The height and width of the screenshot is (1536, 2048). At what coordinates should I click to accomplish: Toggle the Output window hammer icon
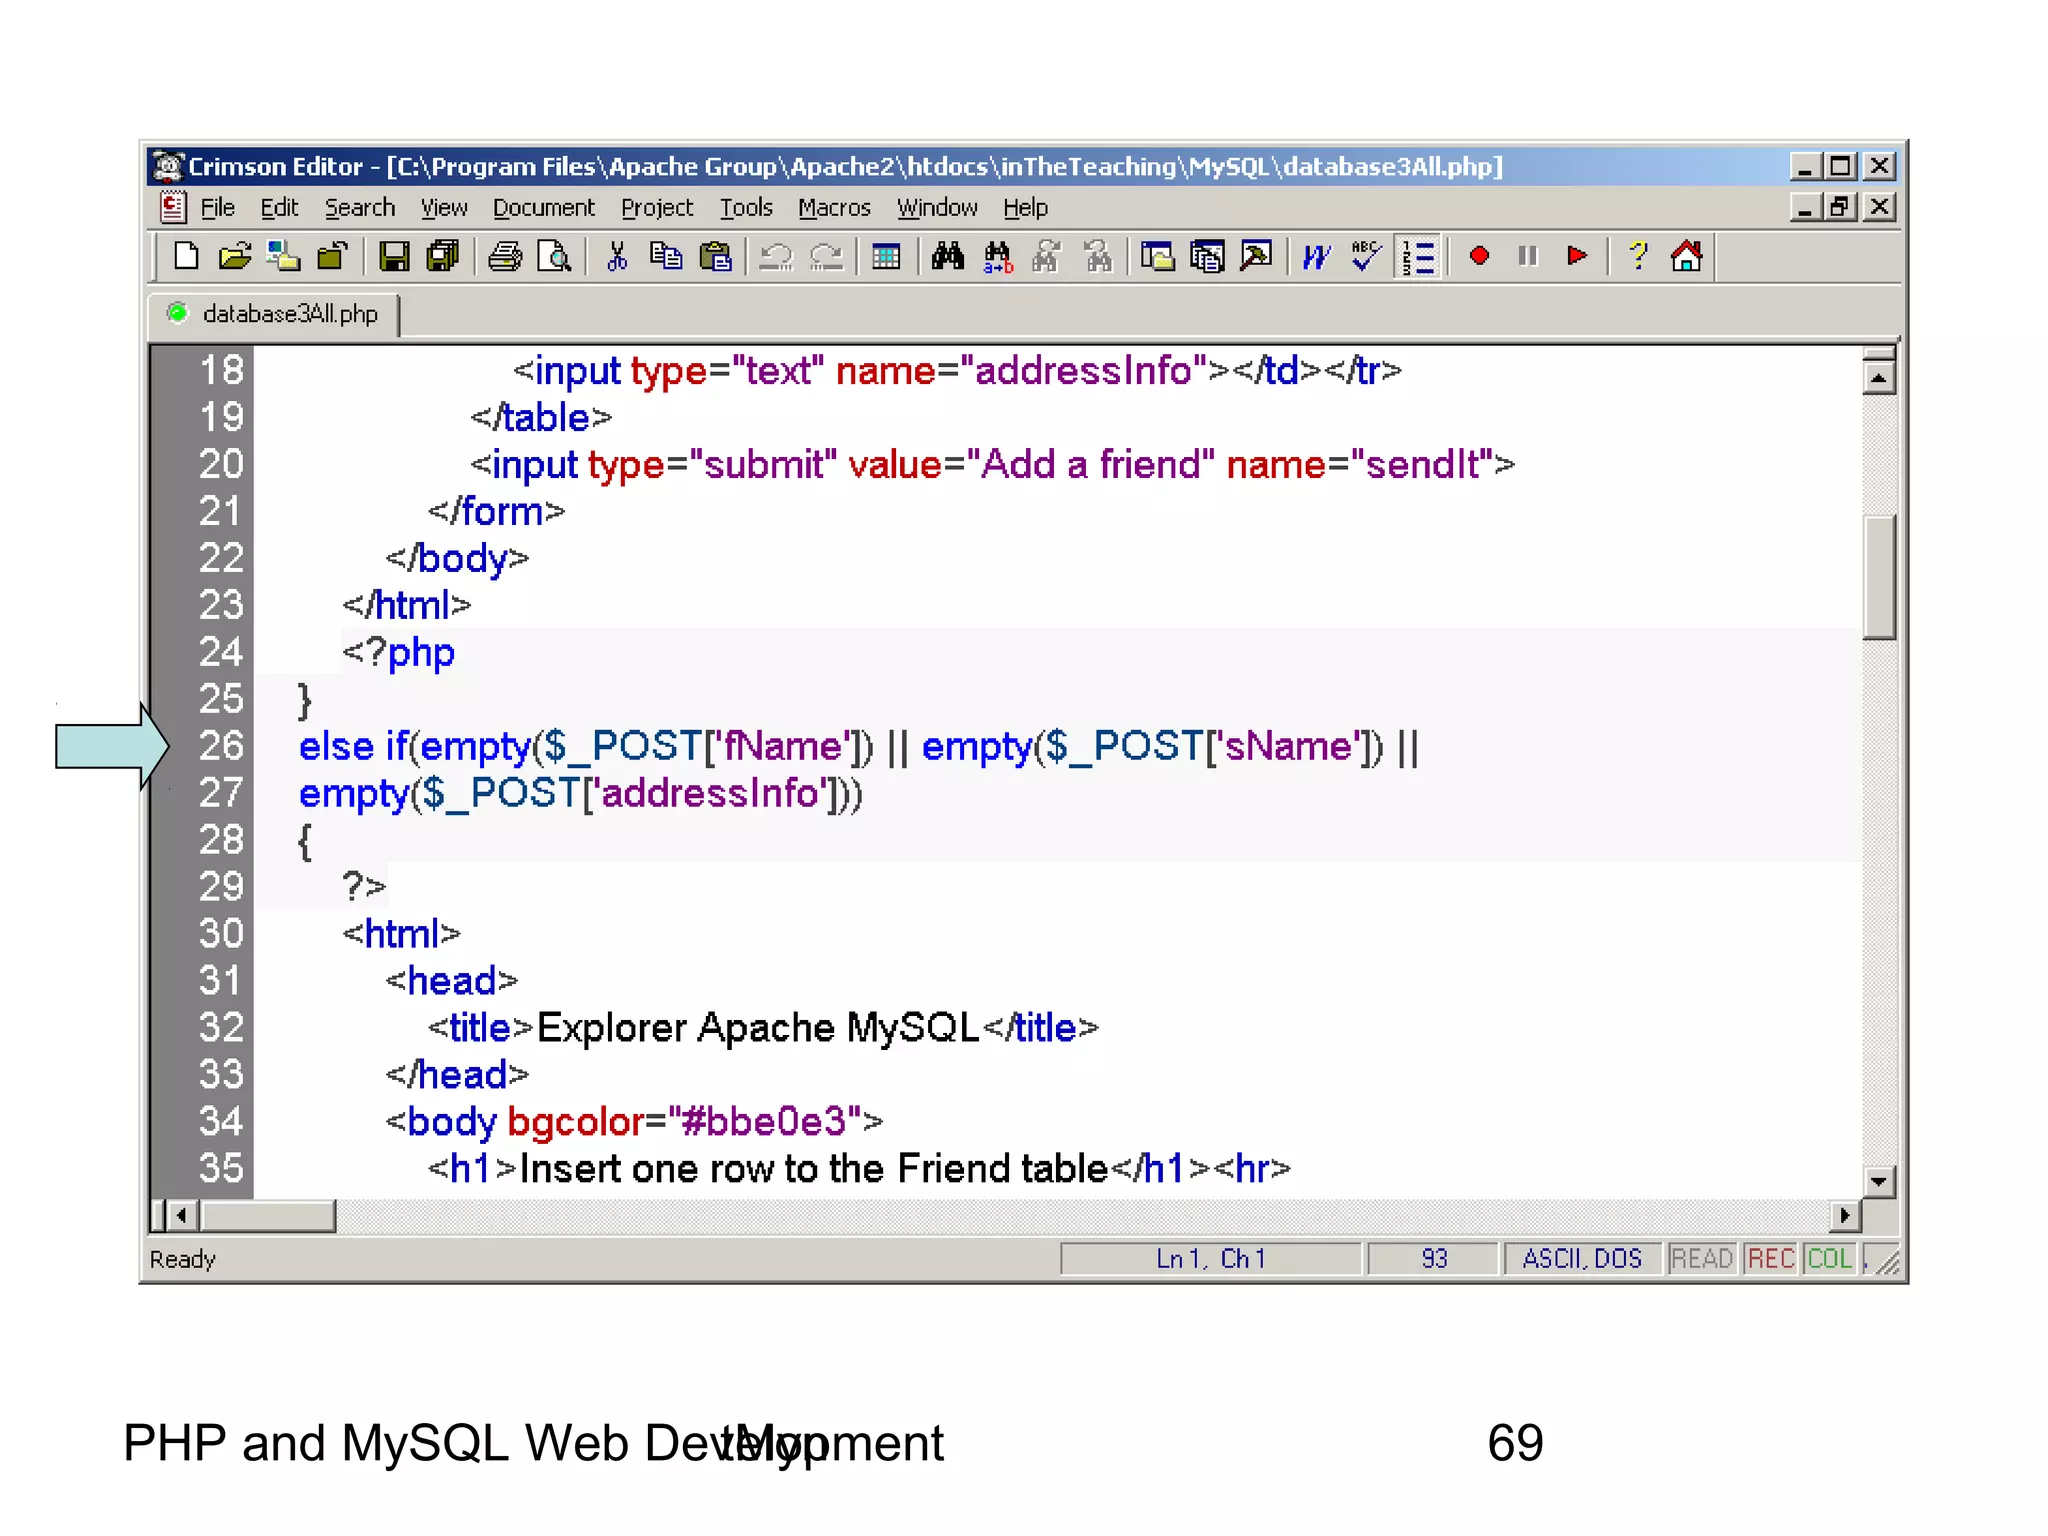pos(1256,257)
